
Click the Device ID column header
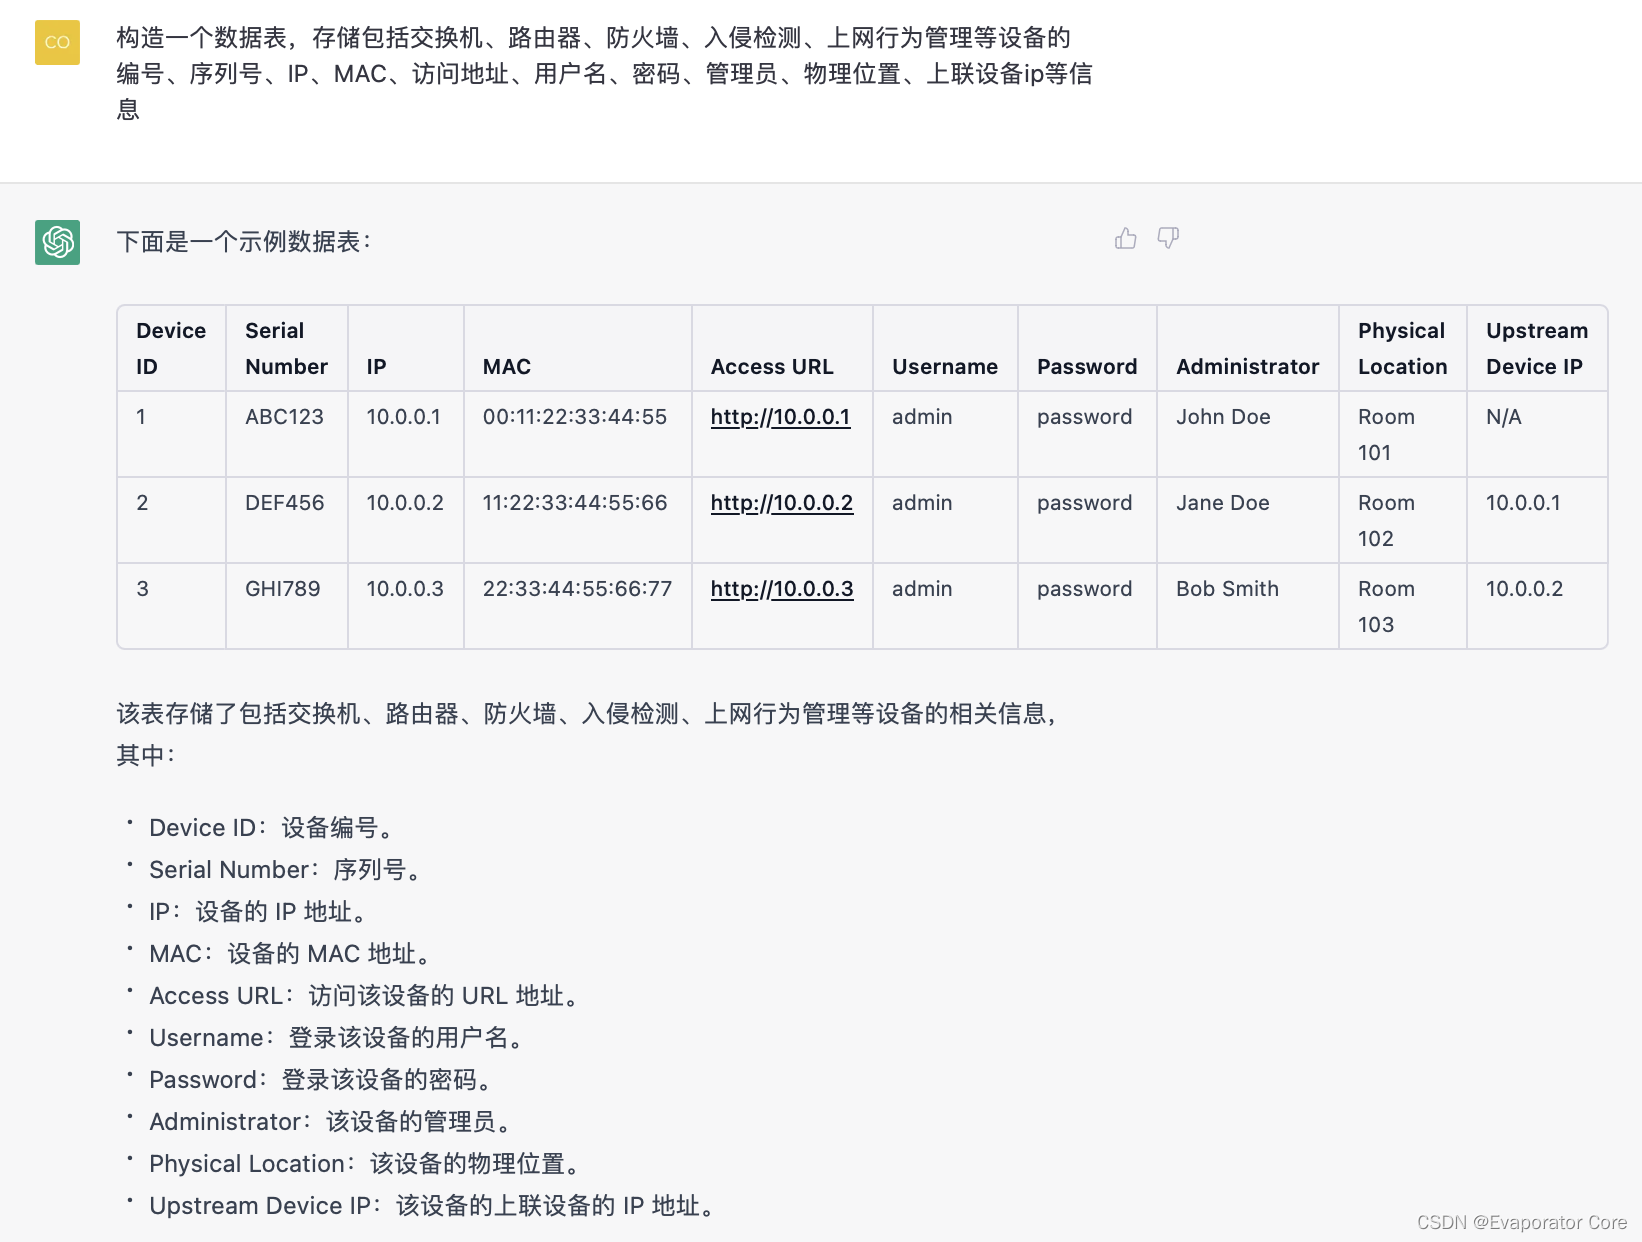click(171, 348)
